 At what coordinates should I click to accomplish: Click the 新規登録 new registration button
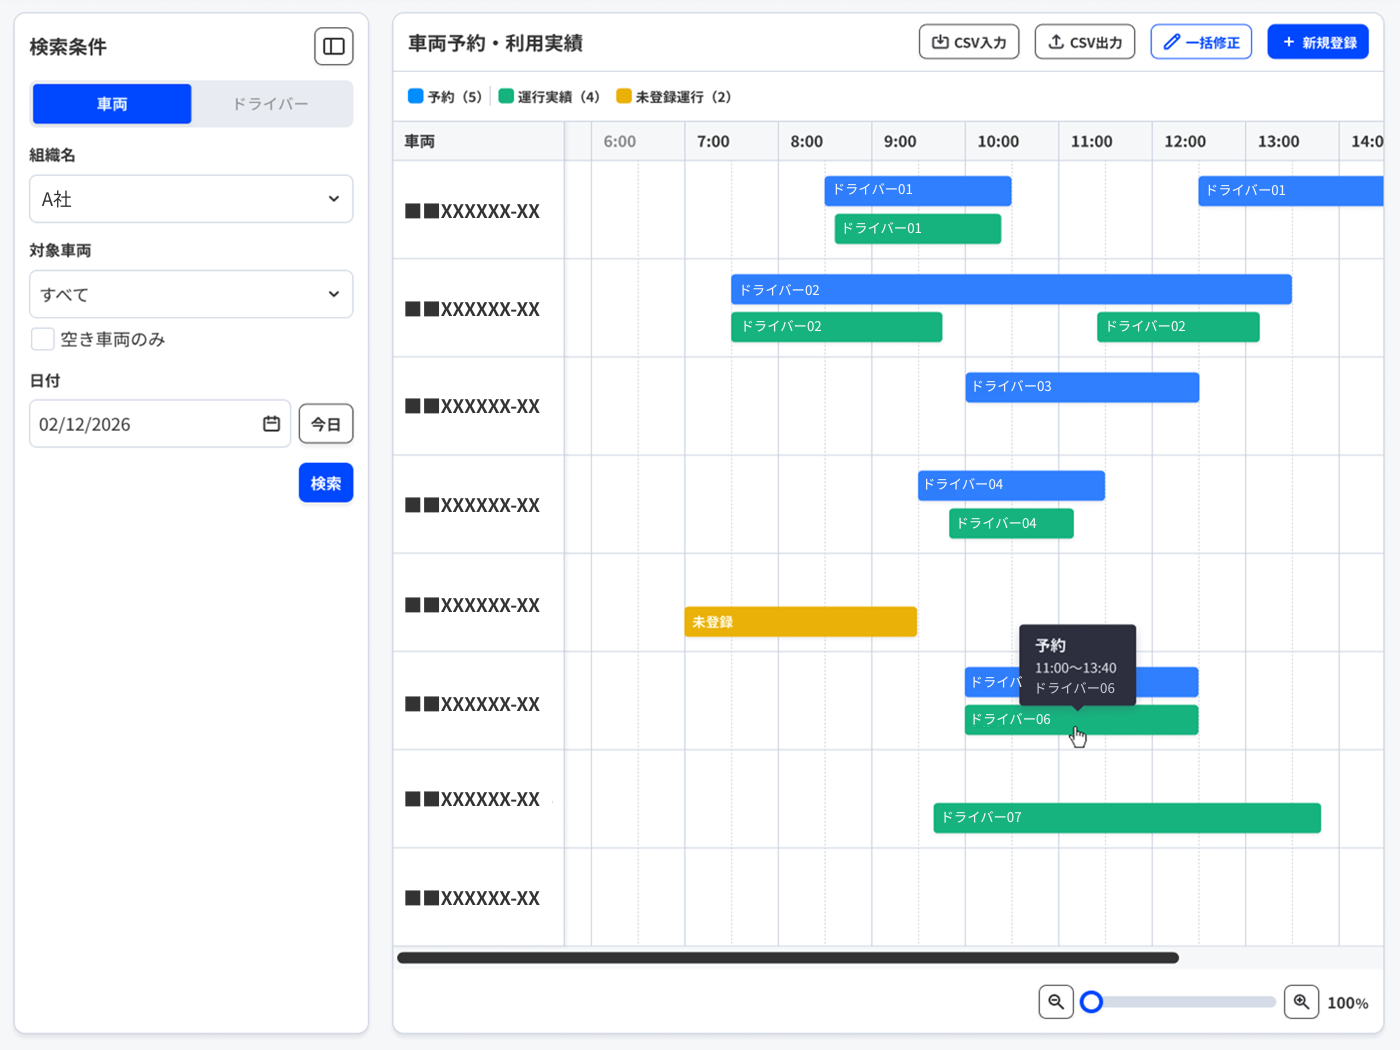coord(1318,42)
